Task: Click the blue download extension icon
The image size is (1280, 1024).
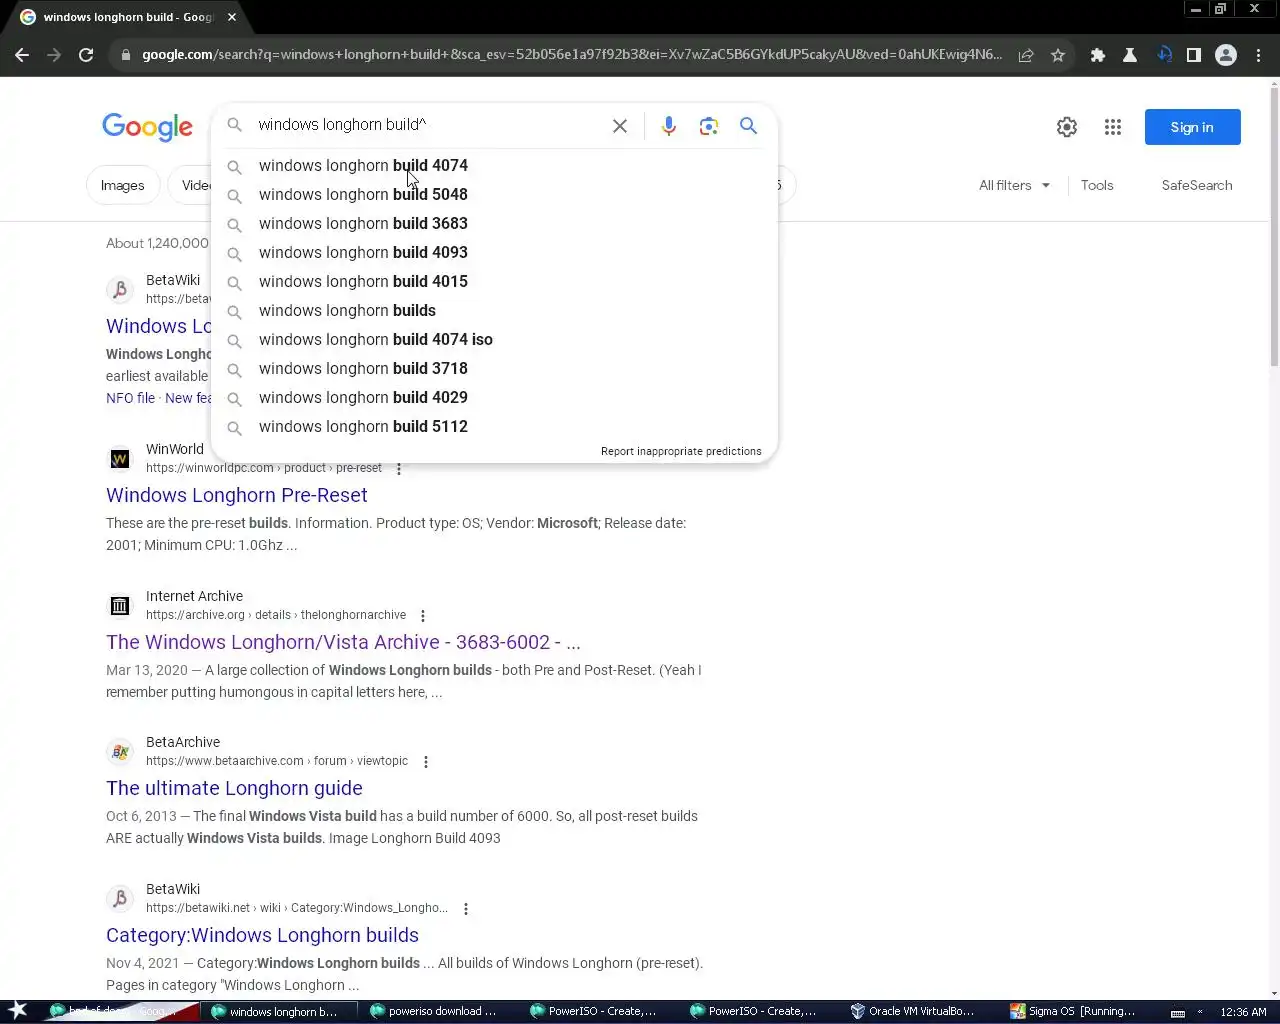Action: pos(1164,55)
